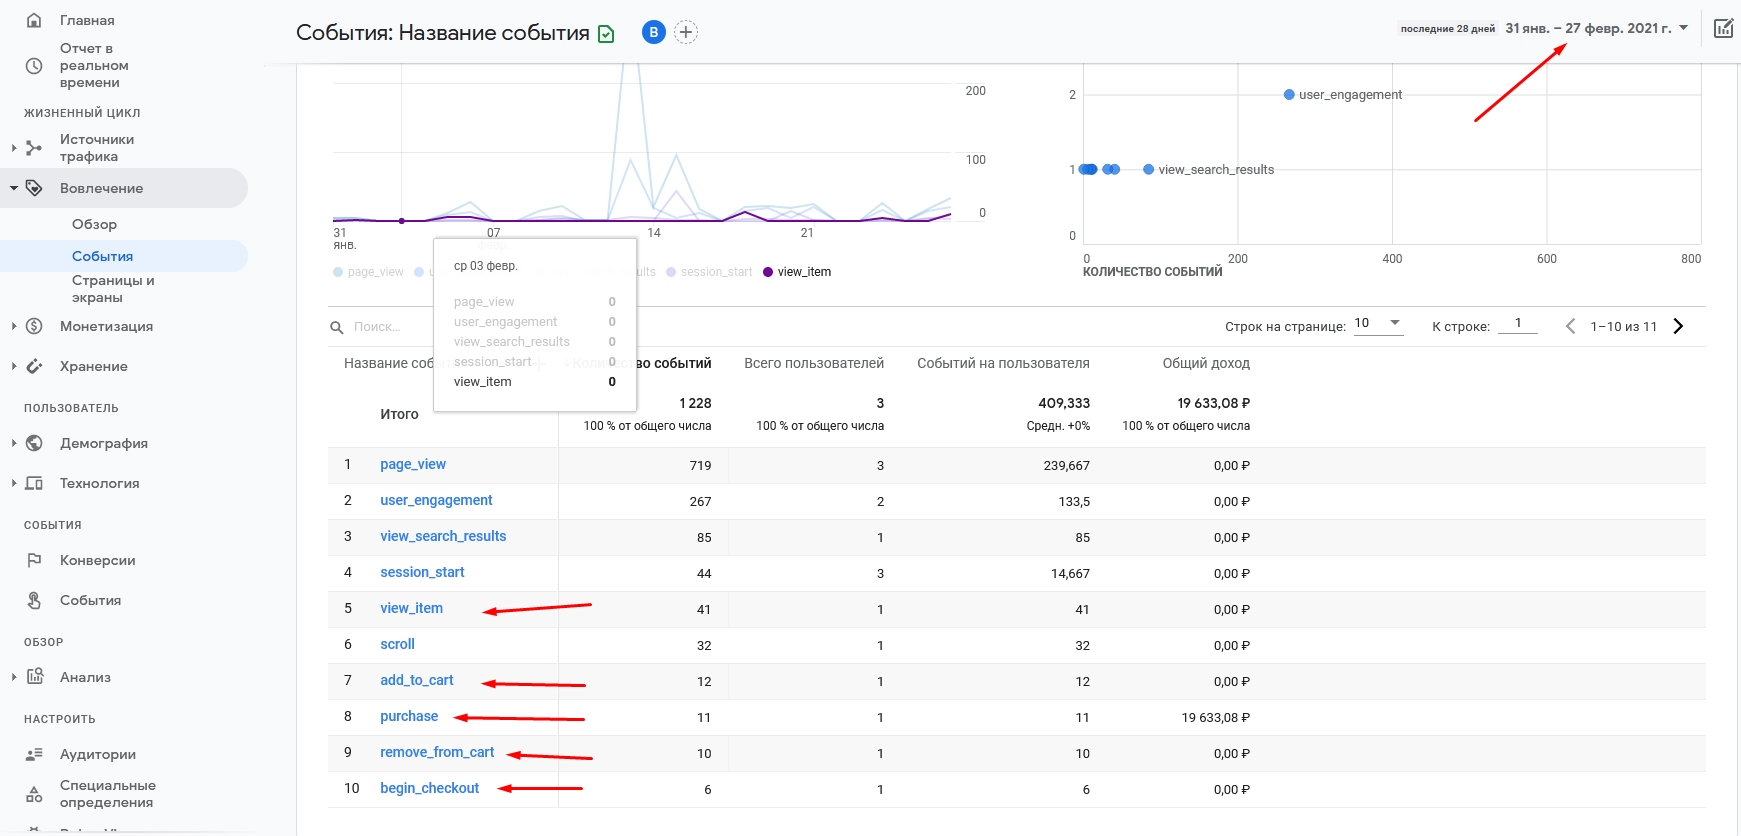This screenshot has height=836, width=1741.
Task: Click the Home house icon in sidebar
Action: (x=34, y=20)
